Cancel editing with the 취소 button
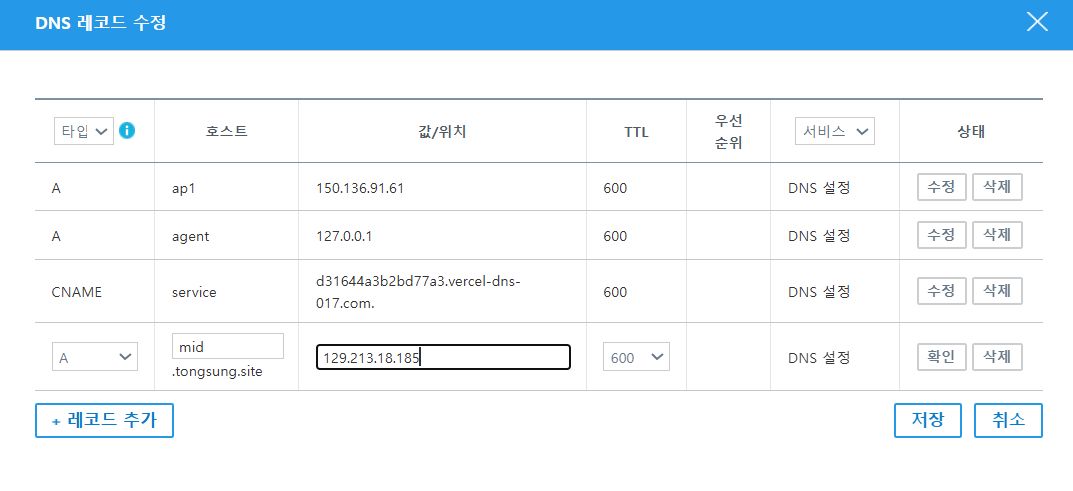Viewport: 1073px width, 491px height. tap(1008, 420)
